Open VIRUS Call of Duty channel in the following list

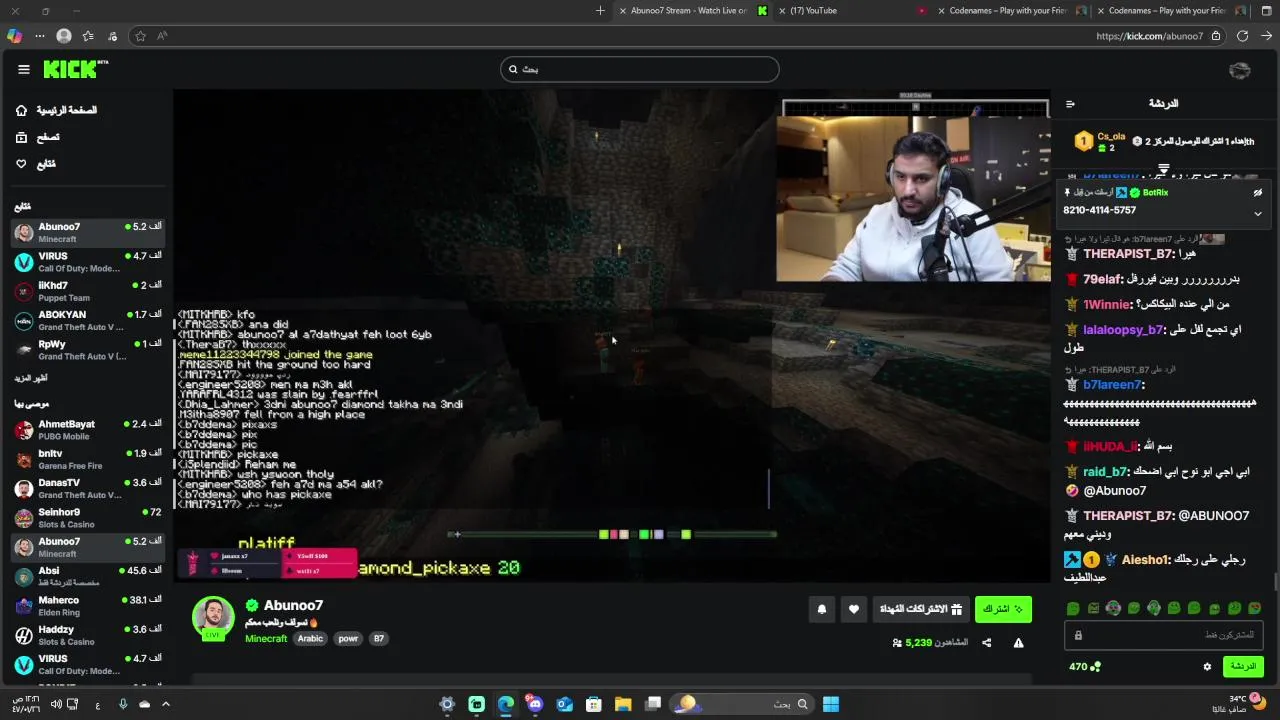pyautogui.click(x=88, y=262)
